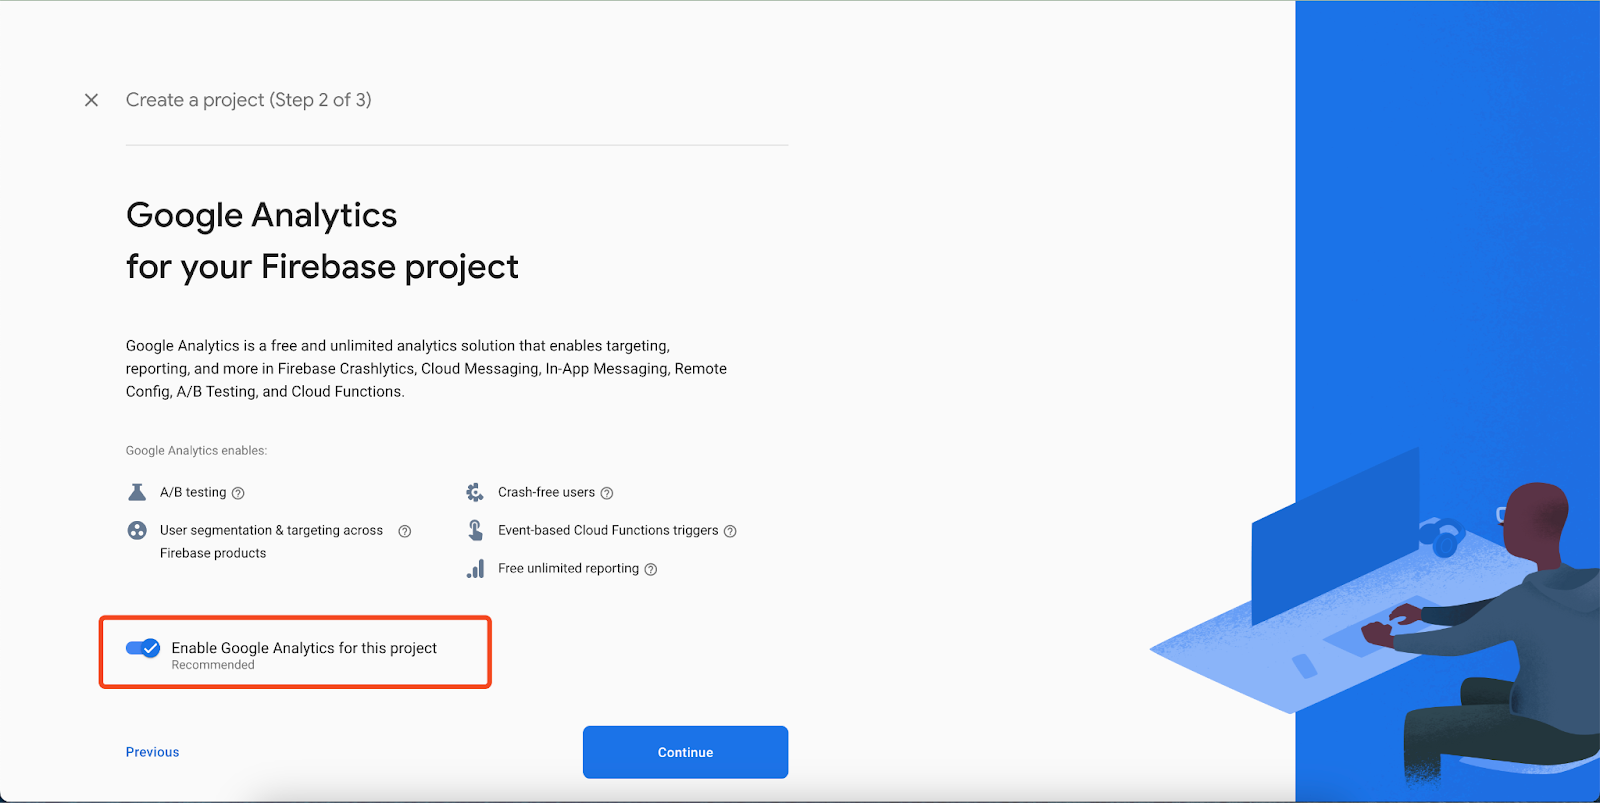This screenshot has width=1600, height=803.
Task: Open help icon for Event-based Cloud Functions triggers
Action: pyautogui.click(x=730, y=531)
